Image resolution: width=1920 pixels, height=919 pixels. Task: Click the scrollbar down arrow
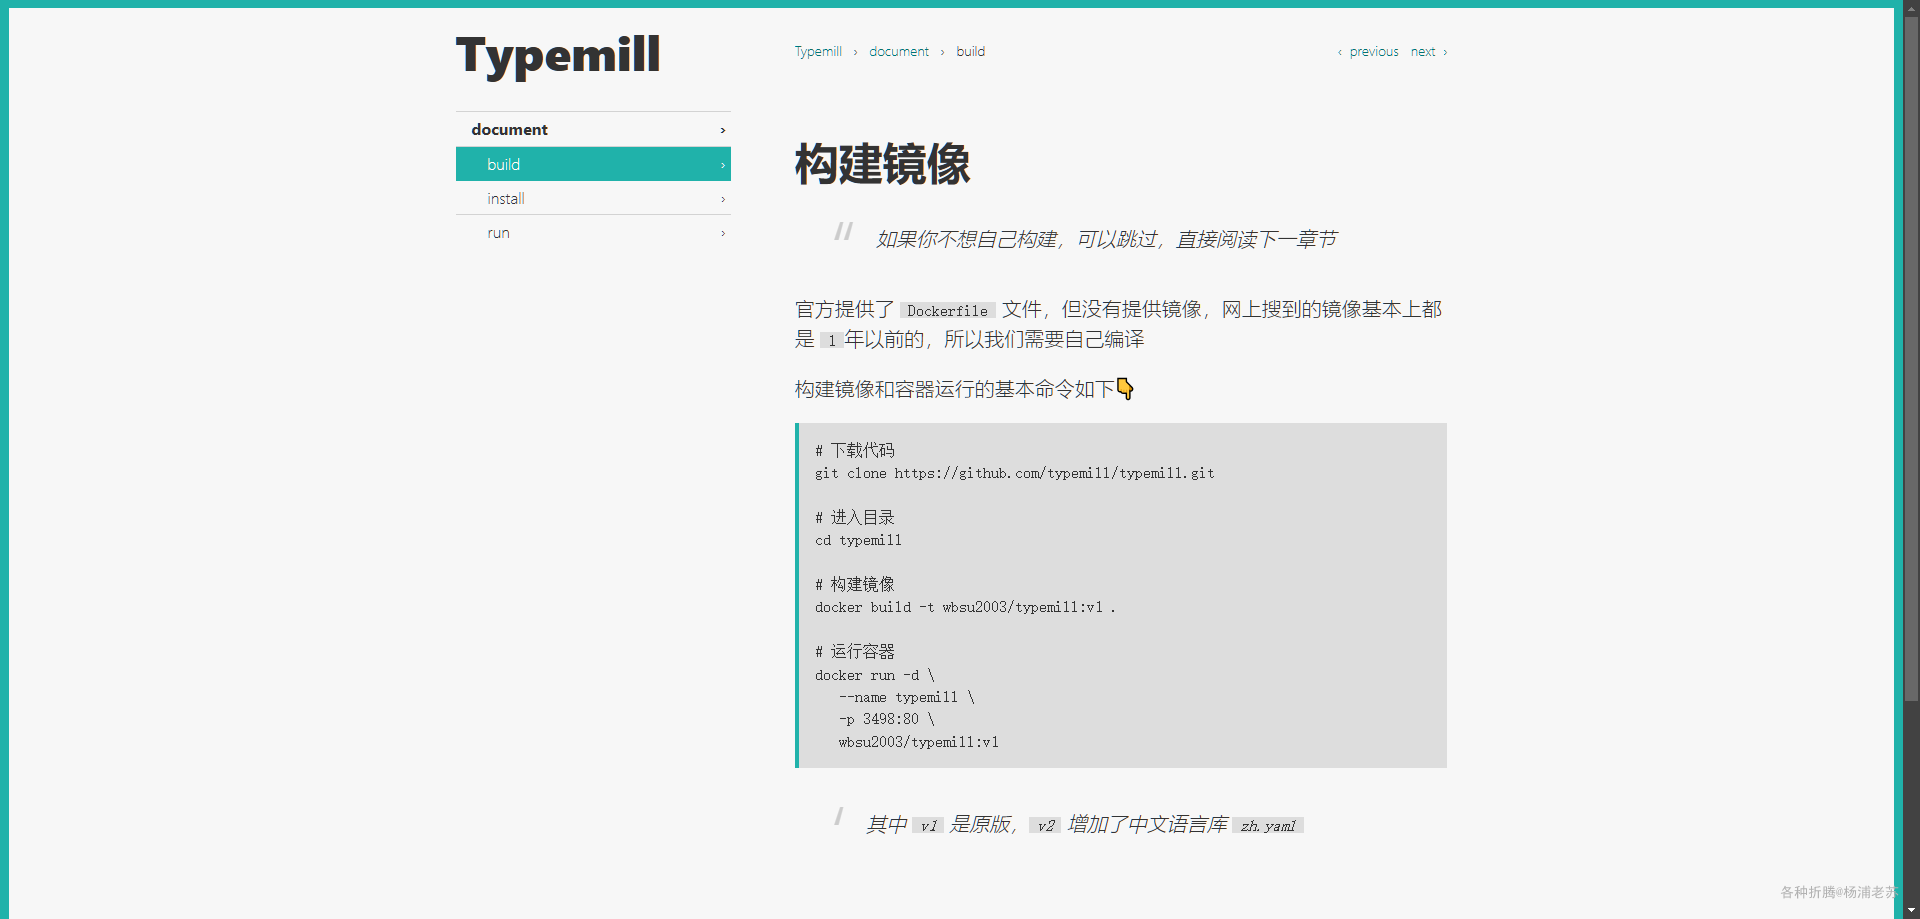(1911, 910)
